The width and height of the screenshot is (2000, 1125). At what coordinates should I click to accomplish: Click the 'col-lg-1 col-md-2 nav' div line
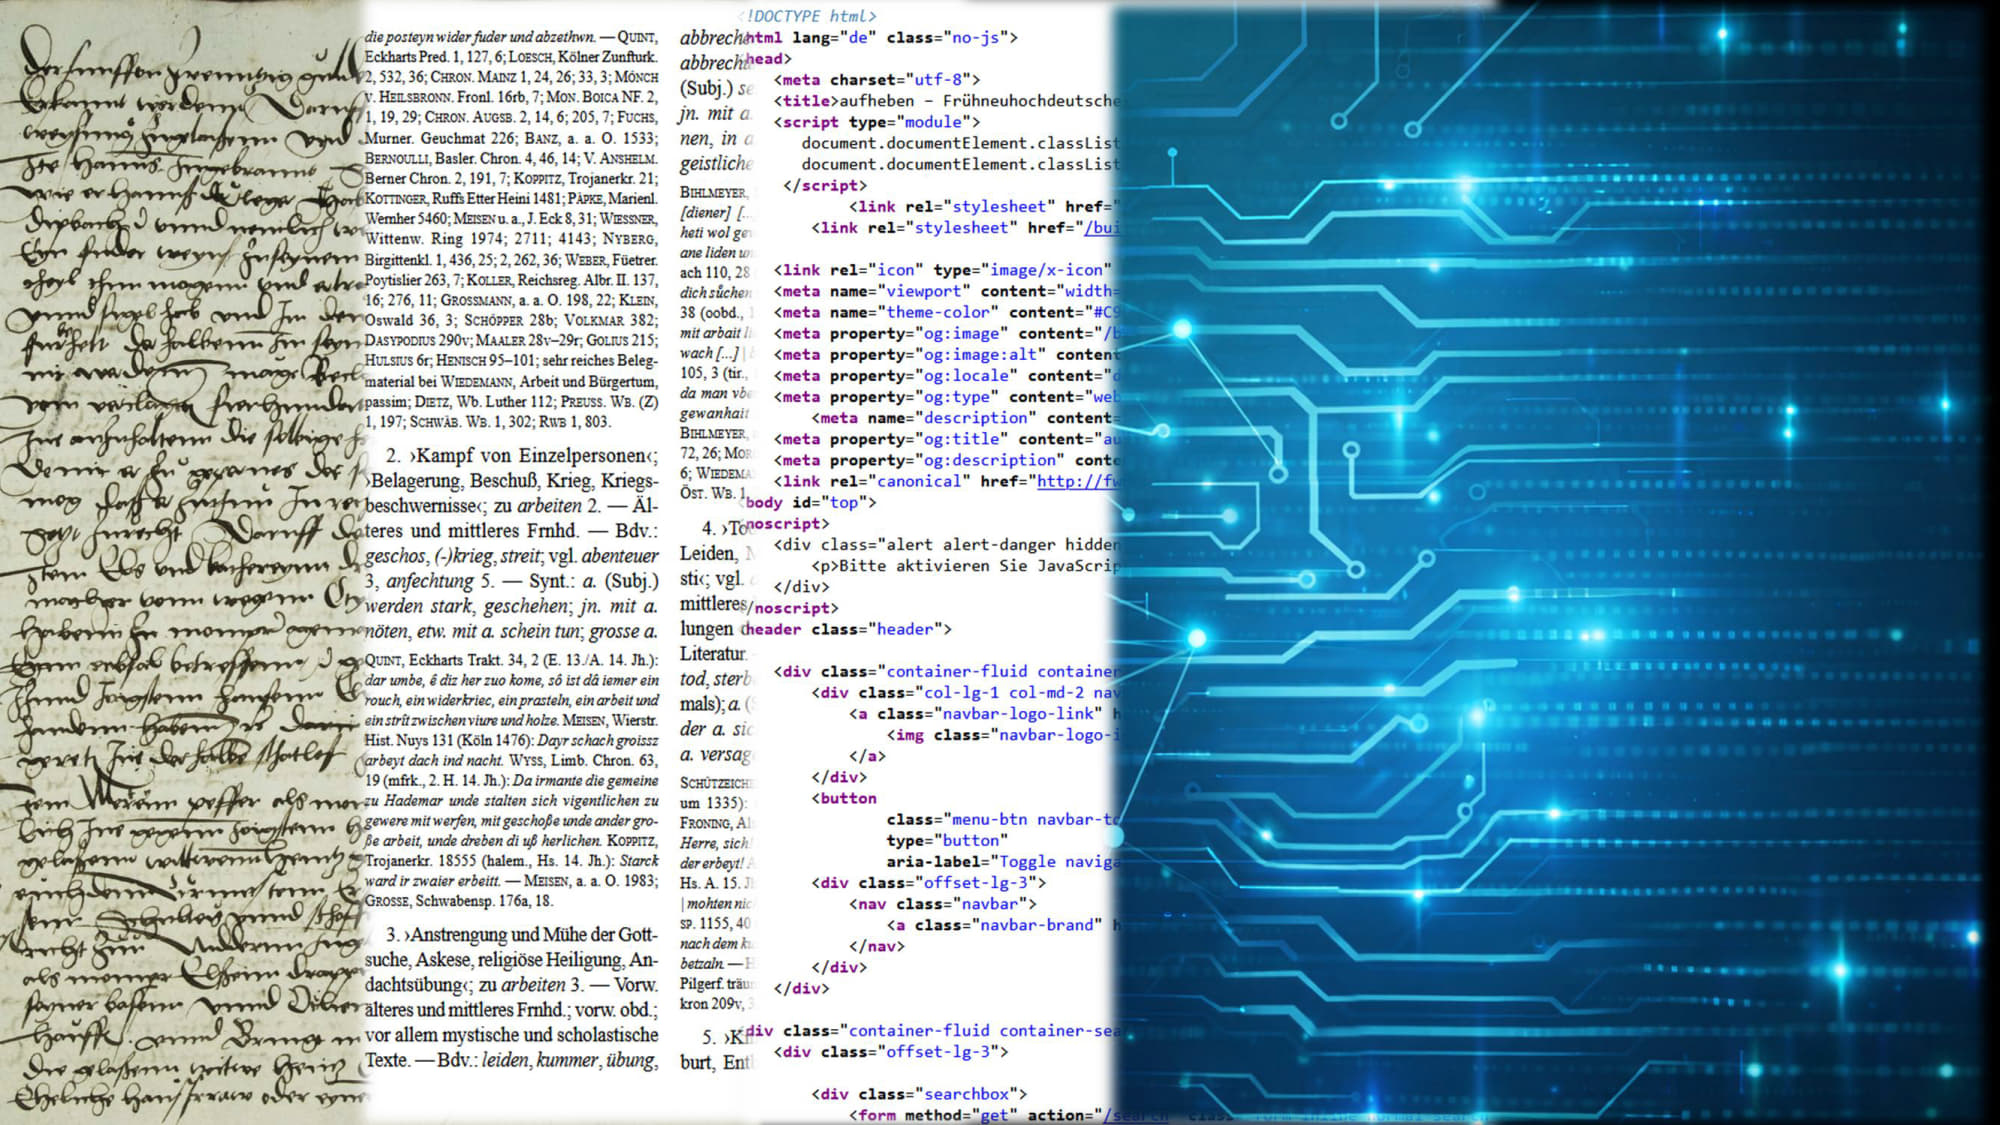coord(965,692)
